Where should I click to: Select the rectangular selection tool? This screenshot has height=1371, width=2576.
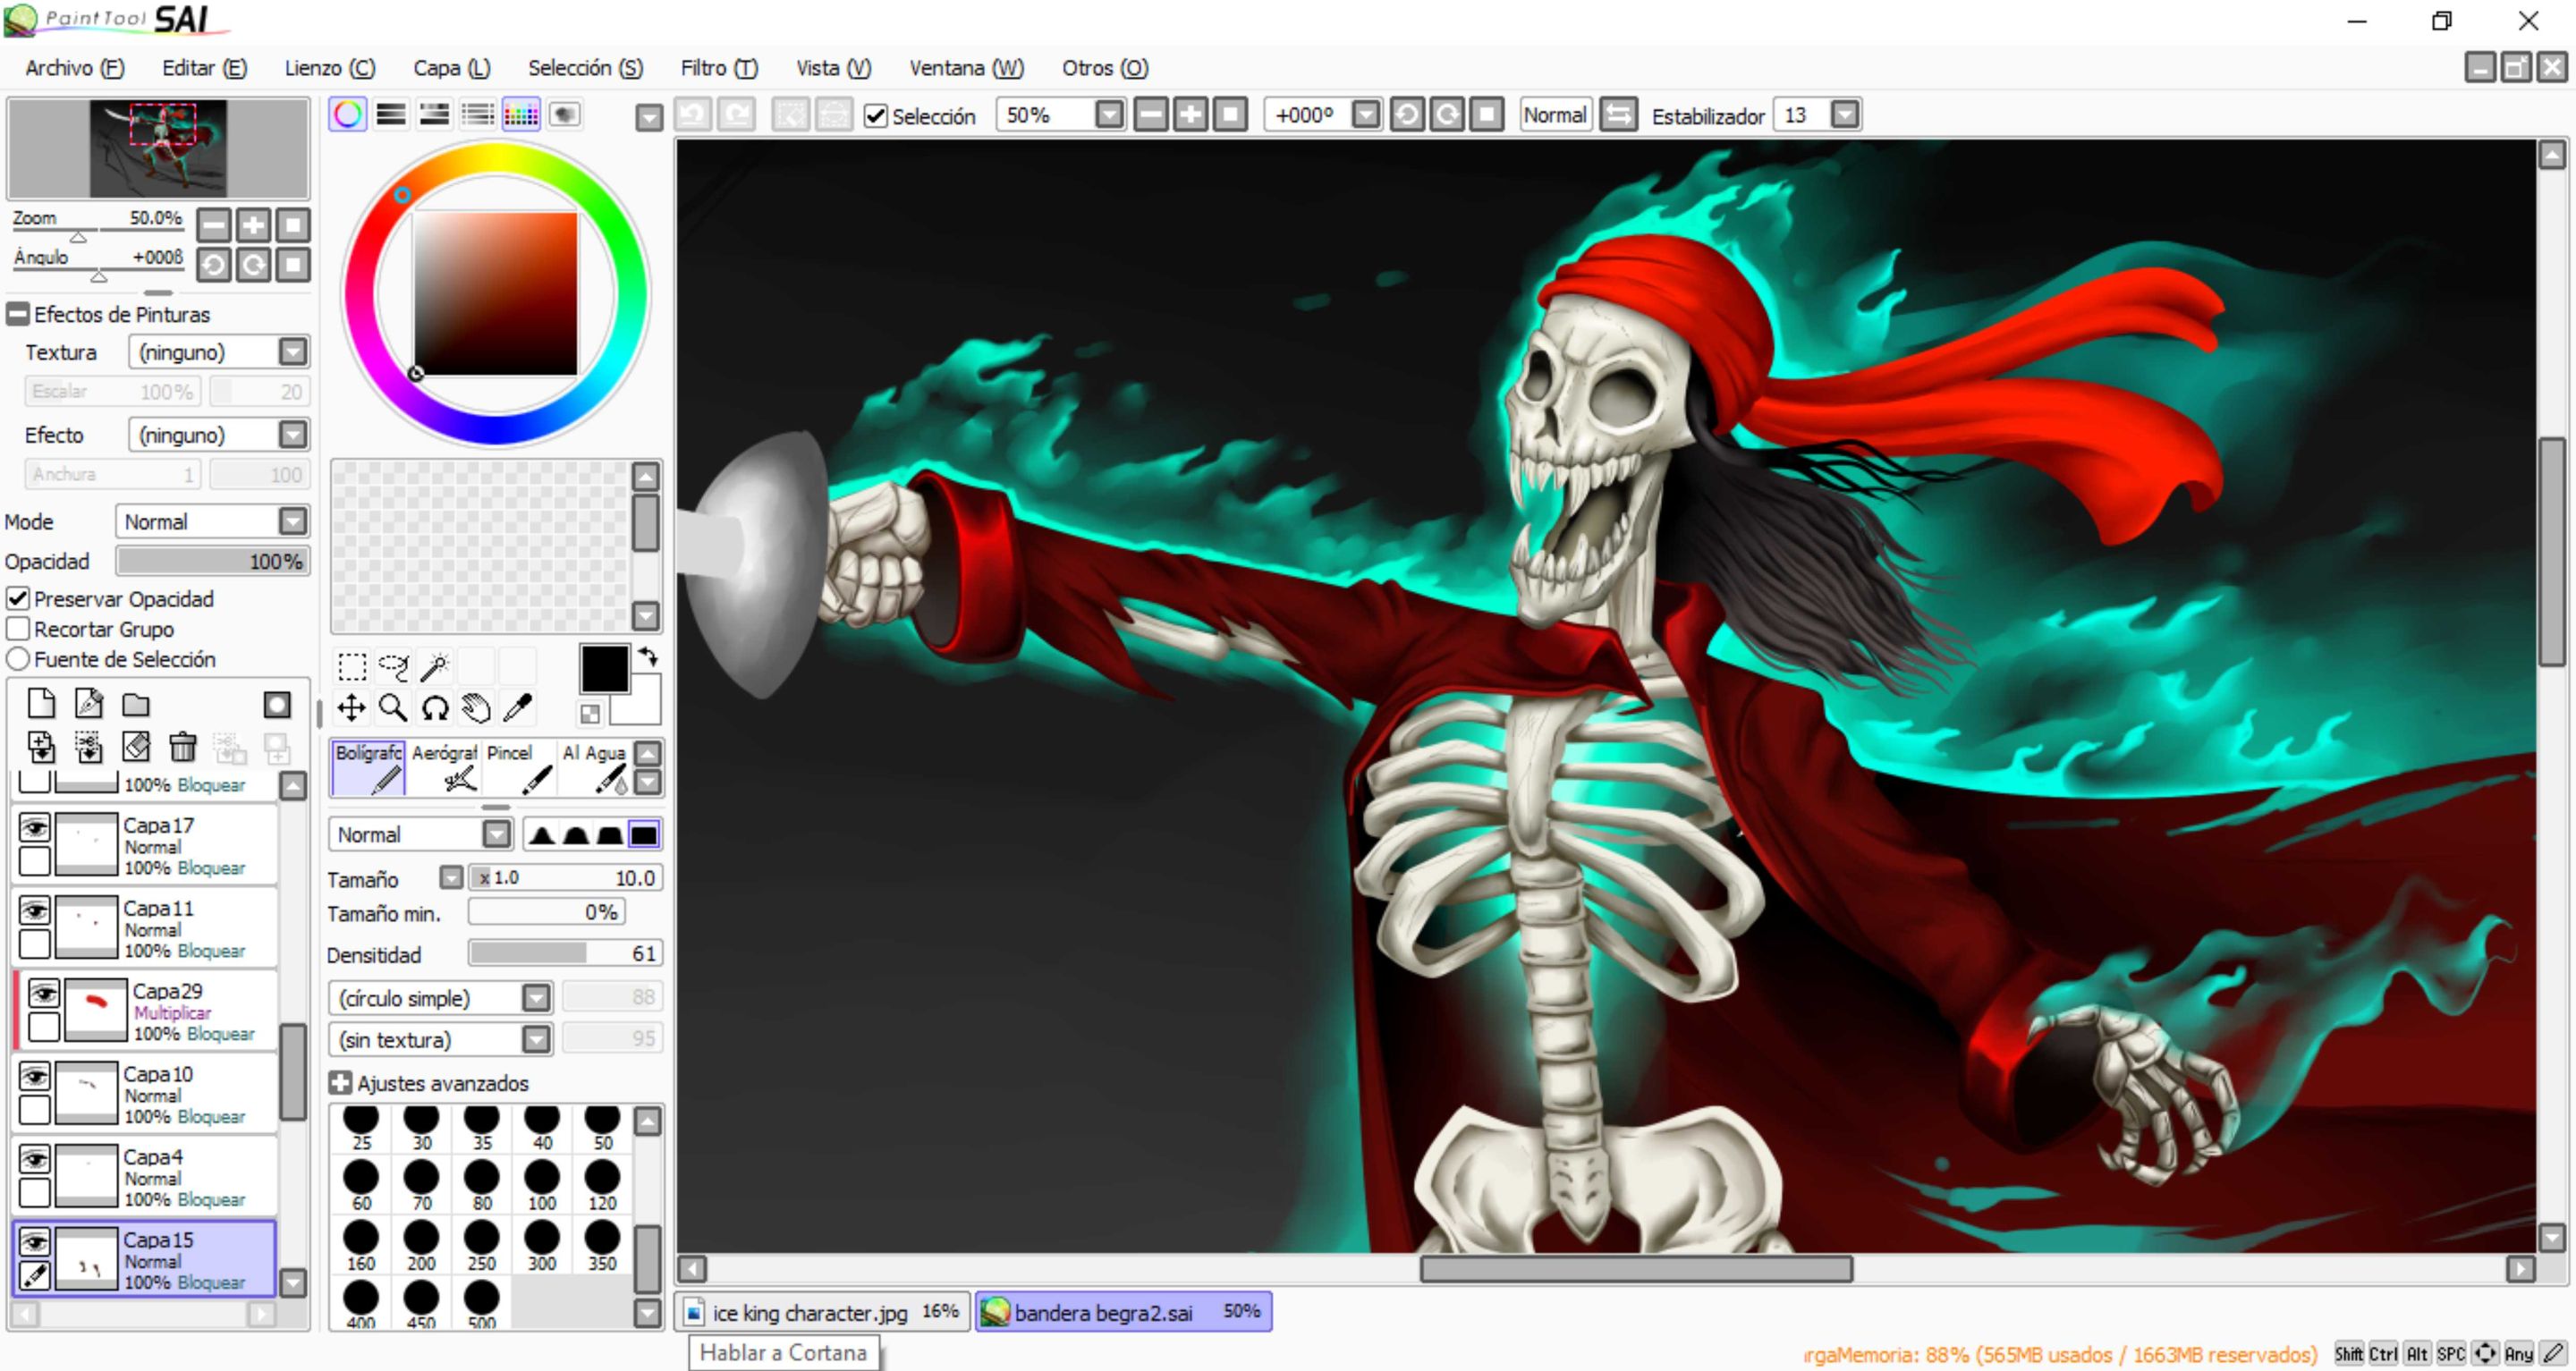tap(352, 666)
